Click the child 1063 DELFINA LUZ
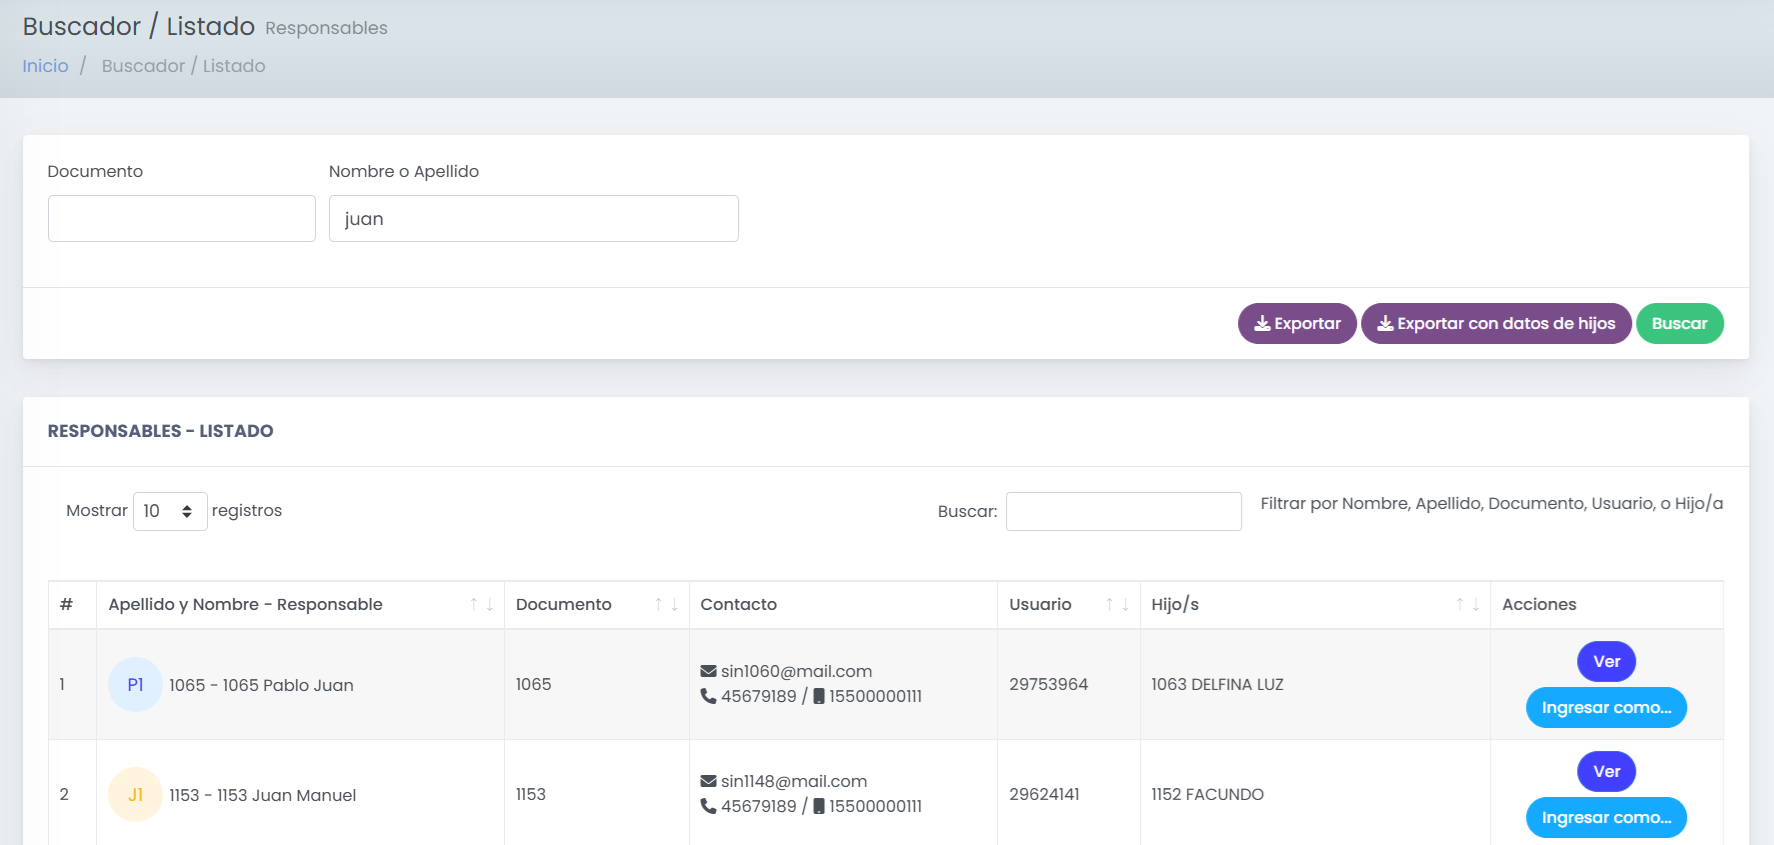Image resolution: width=1774 pixels, height=845 pixels. tap(1217, 684)
